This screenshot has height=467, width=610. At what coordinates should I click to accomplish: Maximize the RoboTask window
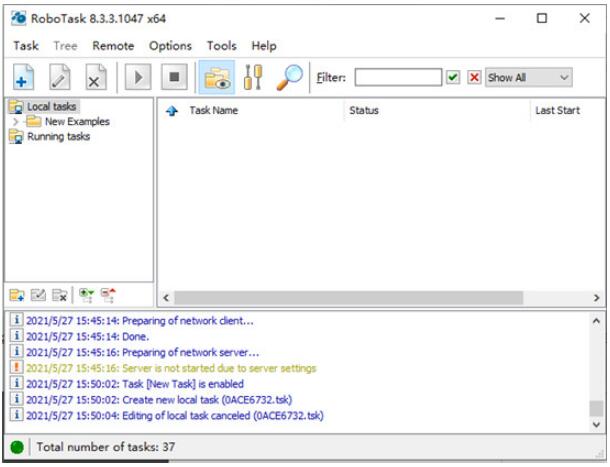(x=542, y=18)
